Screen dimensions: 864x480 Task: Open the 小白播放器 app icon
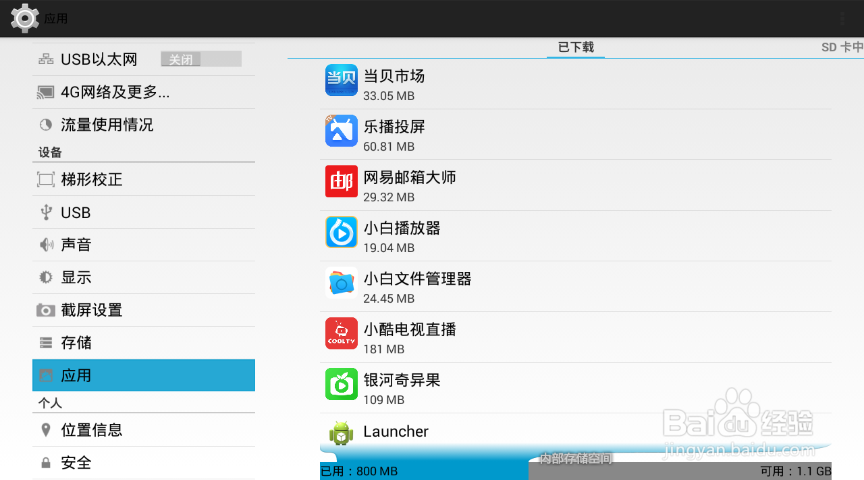341,232
